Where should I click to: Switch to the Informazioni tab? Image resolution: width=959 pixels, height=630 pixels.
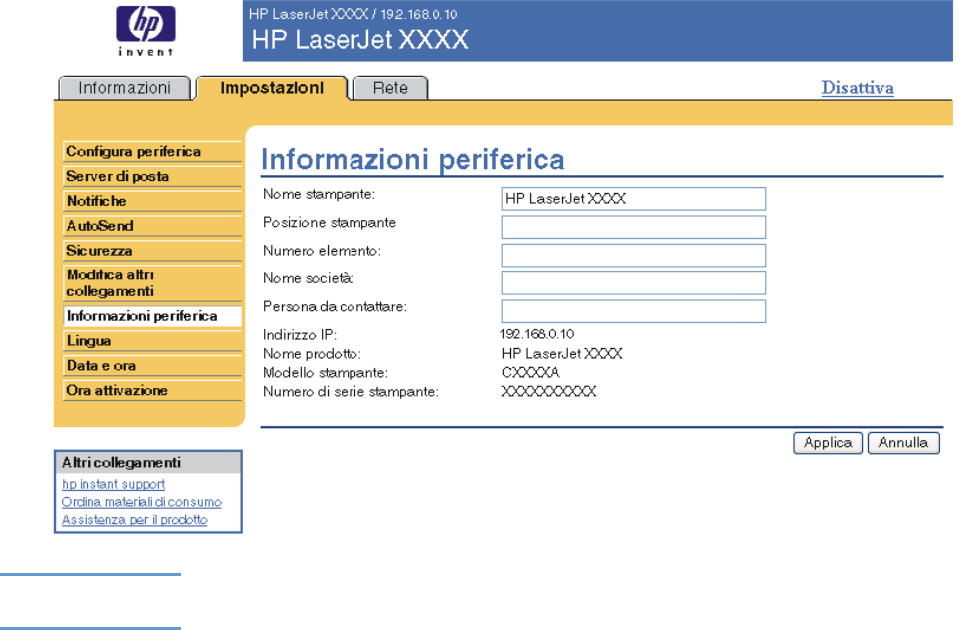pos(125,88)
